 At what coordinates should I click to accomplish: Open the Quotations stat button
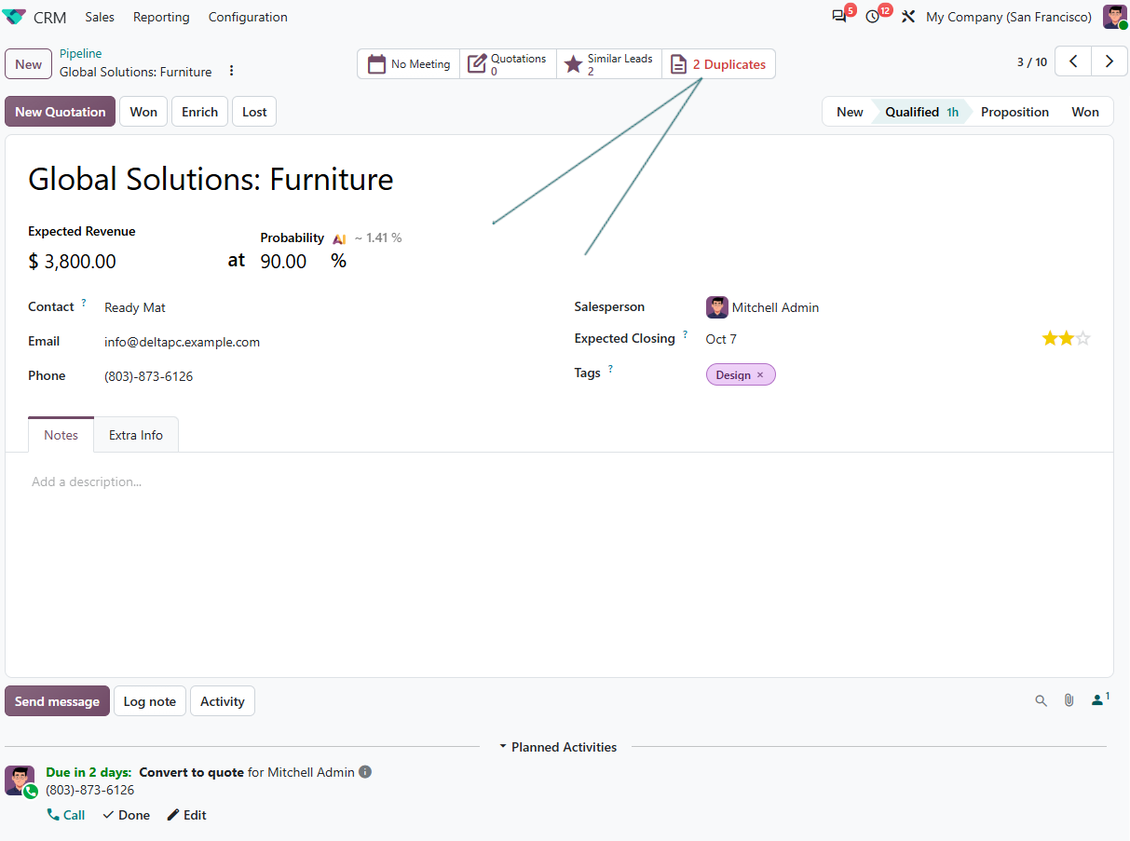point(508,64)
